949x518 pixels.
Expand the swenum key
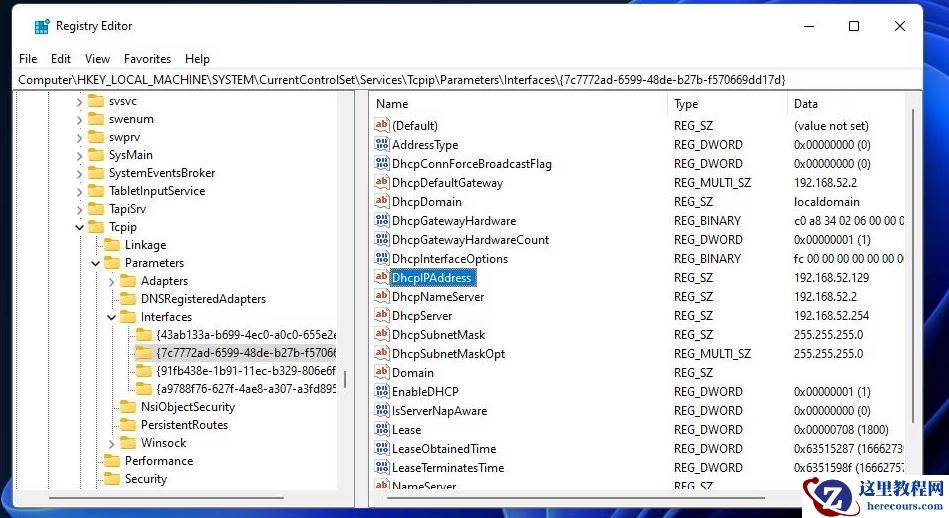[79, 120]
